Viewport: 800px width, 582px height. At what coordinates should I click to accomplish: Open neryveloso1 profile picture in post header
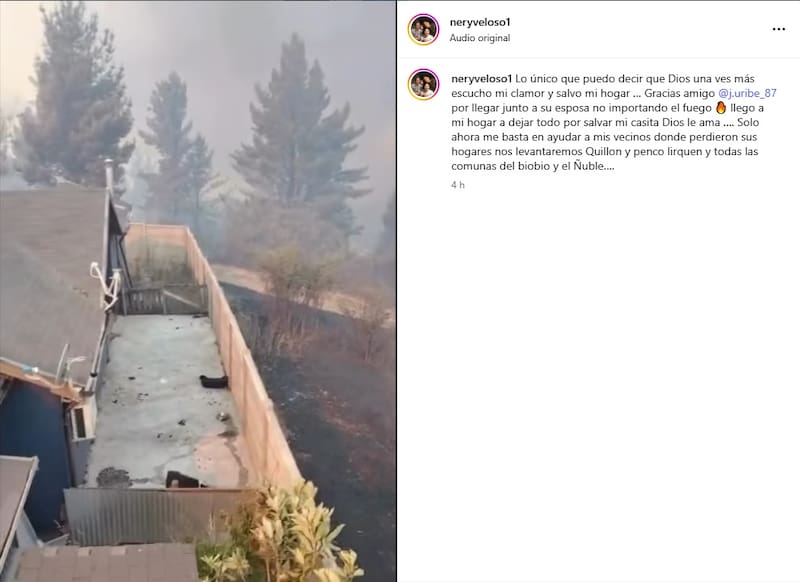point(423,30)
